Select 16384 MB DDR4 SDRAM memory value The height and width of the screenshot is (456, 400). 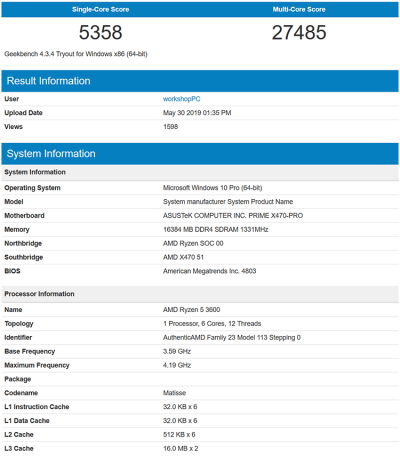click(215, 229)
